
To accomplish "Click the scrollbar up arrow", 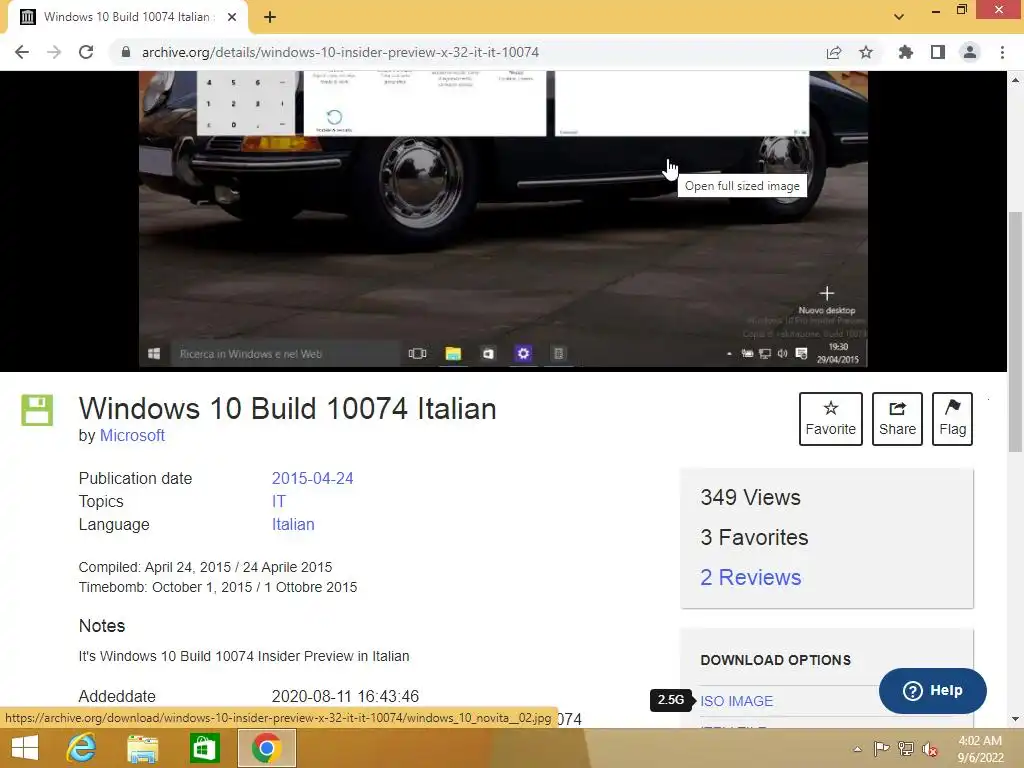I will pyautogui.click(x=1015, y=80).
